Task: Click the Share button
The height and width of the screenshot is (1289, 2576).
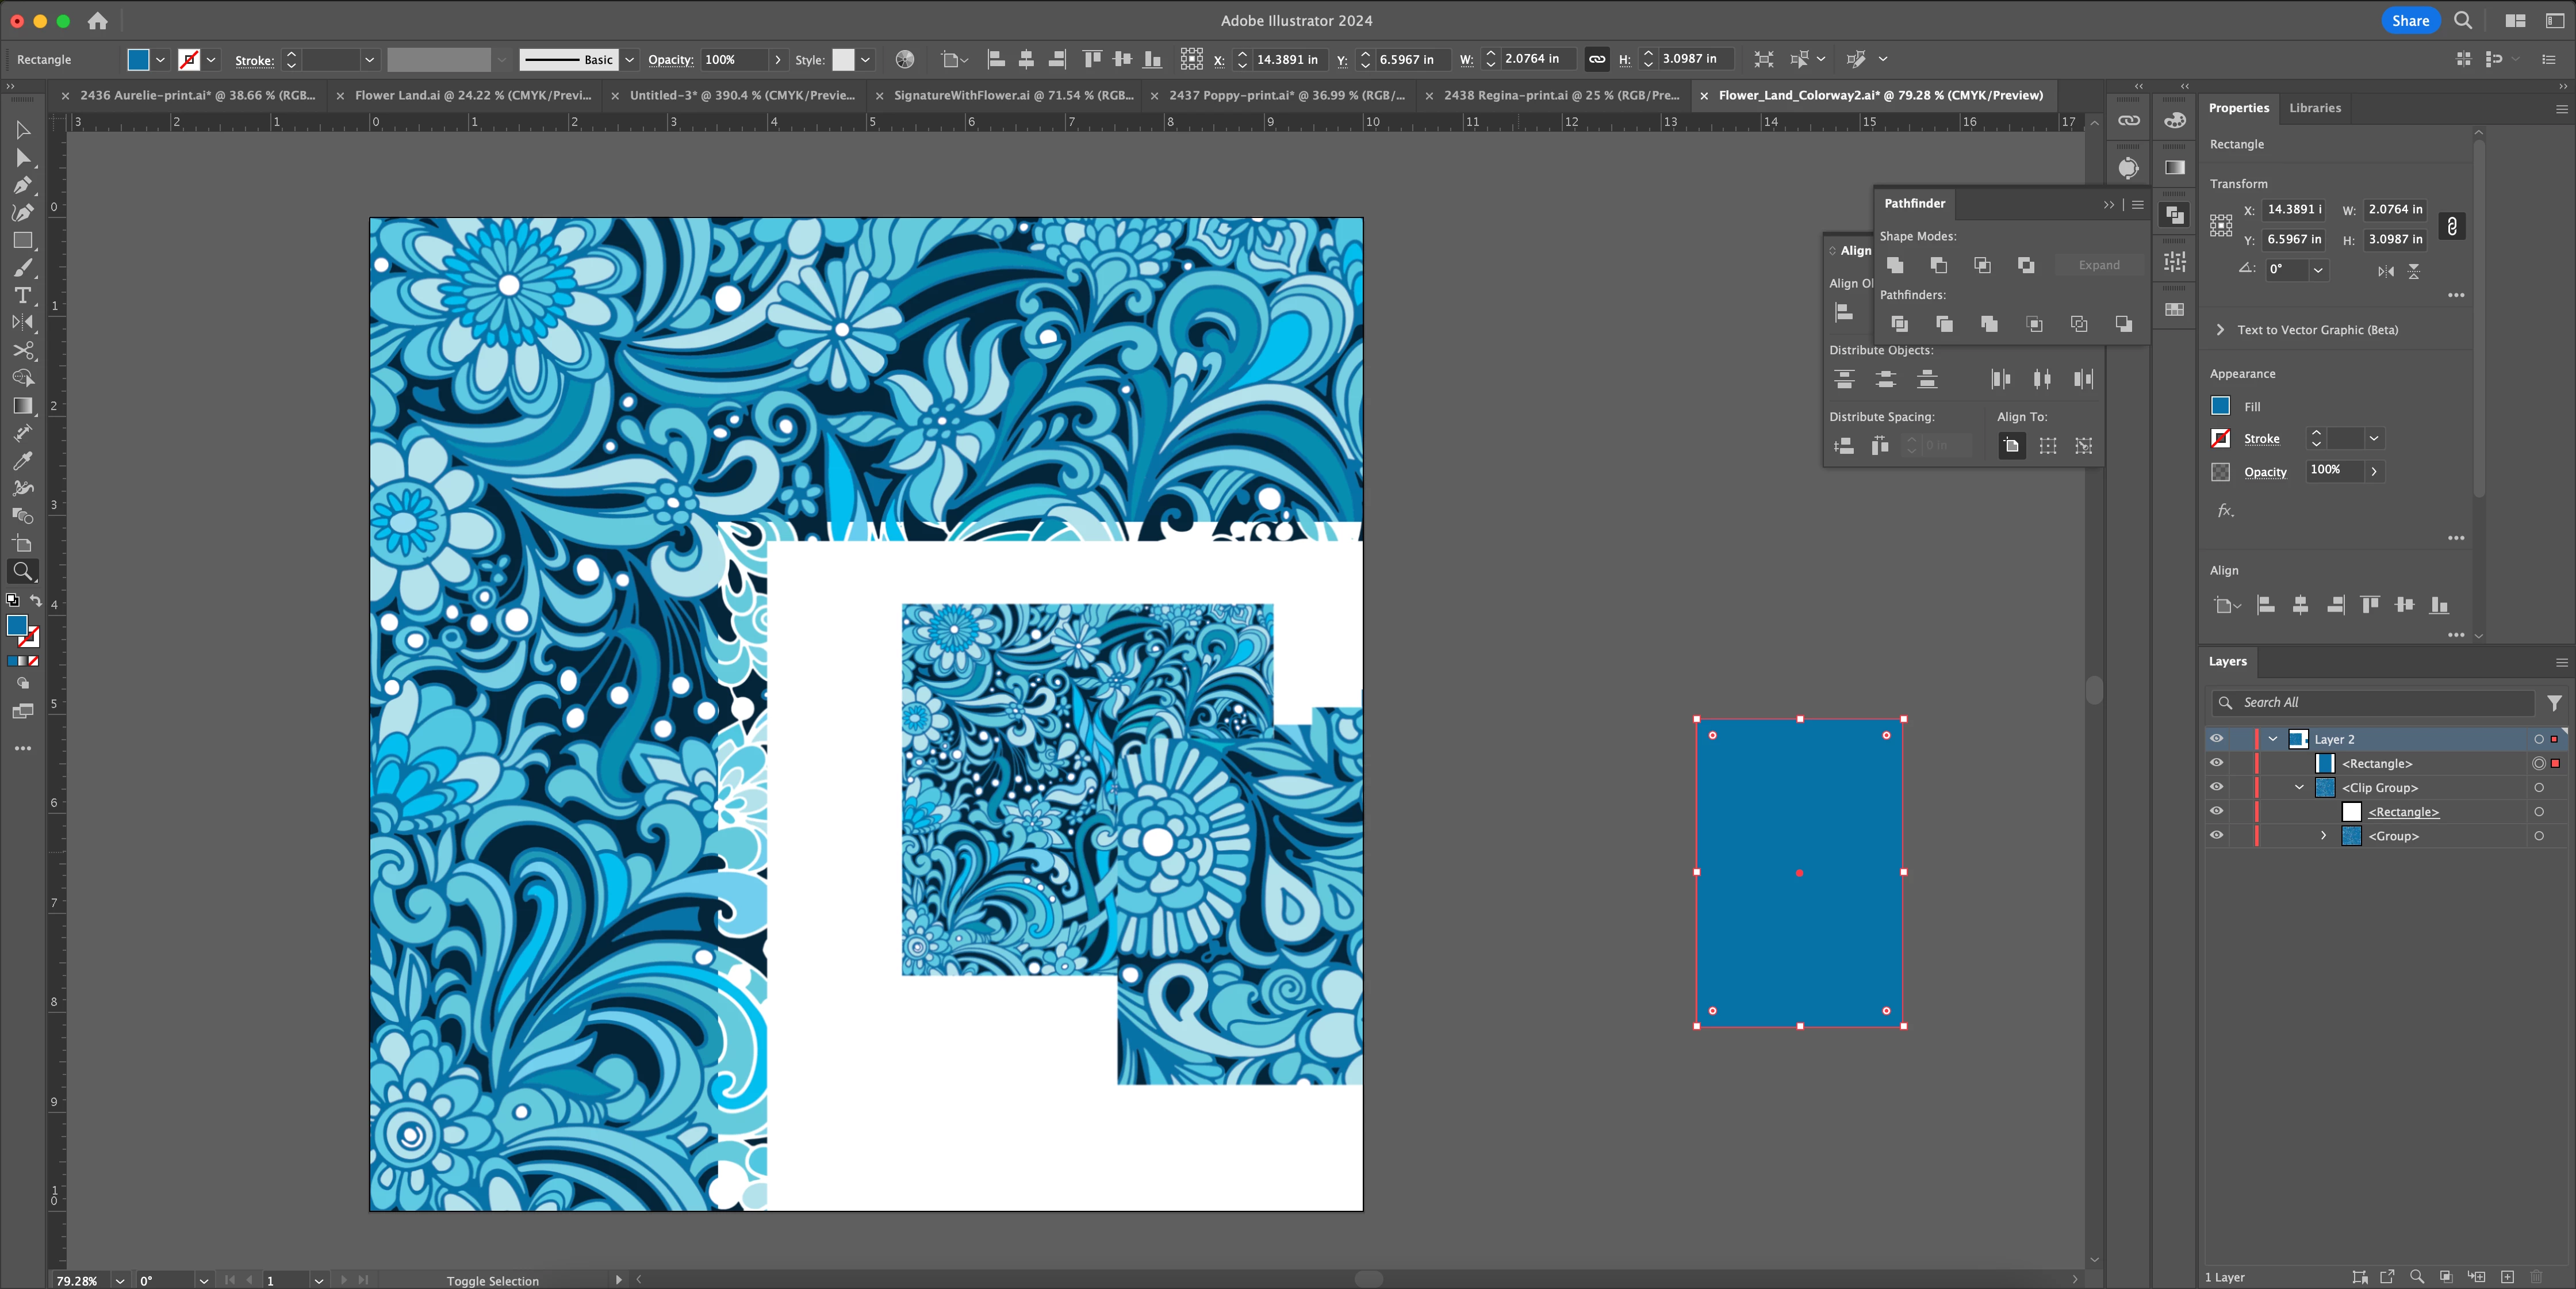Action: pos(2409,20)
